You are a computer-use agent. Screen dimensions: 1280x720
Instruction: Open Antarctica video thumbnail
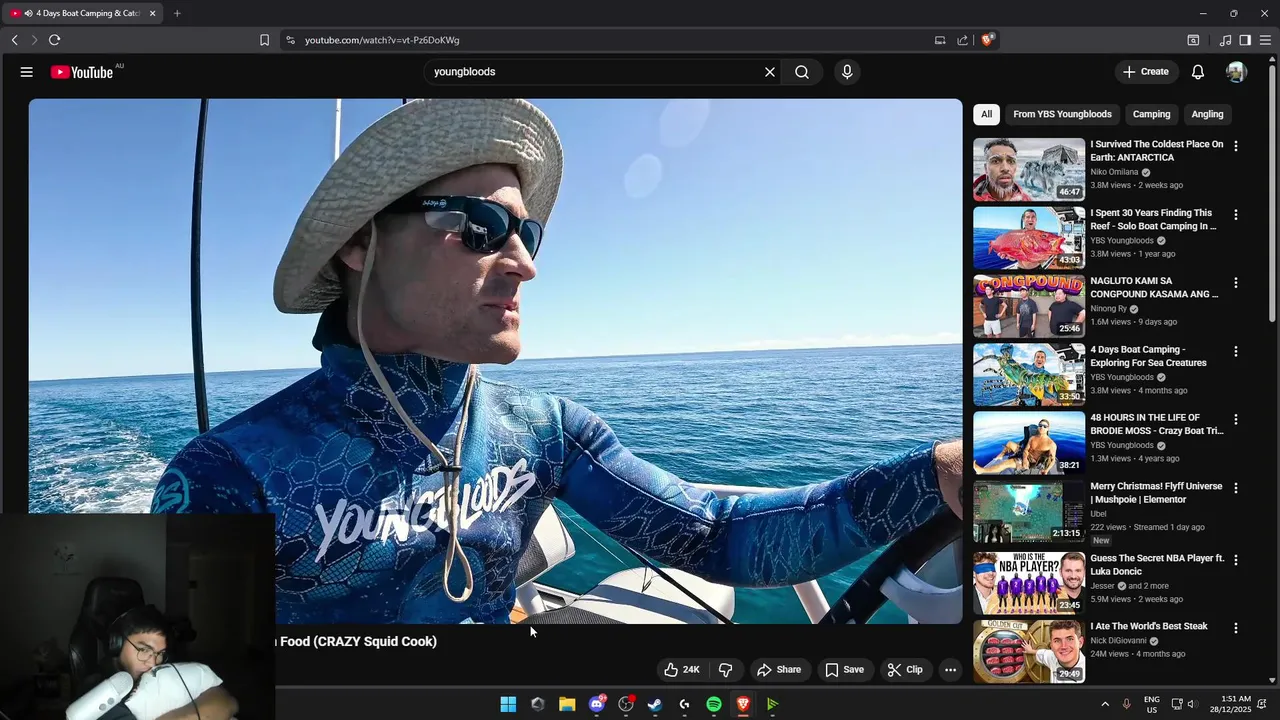pos(1029,169)
